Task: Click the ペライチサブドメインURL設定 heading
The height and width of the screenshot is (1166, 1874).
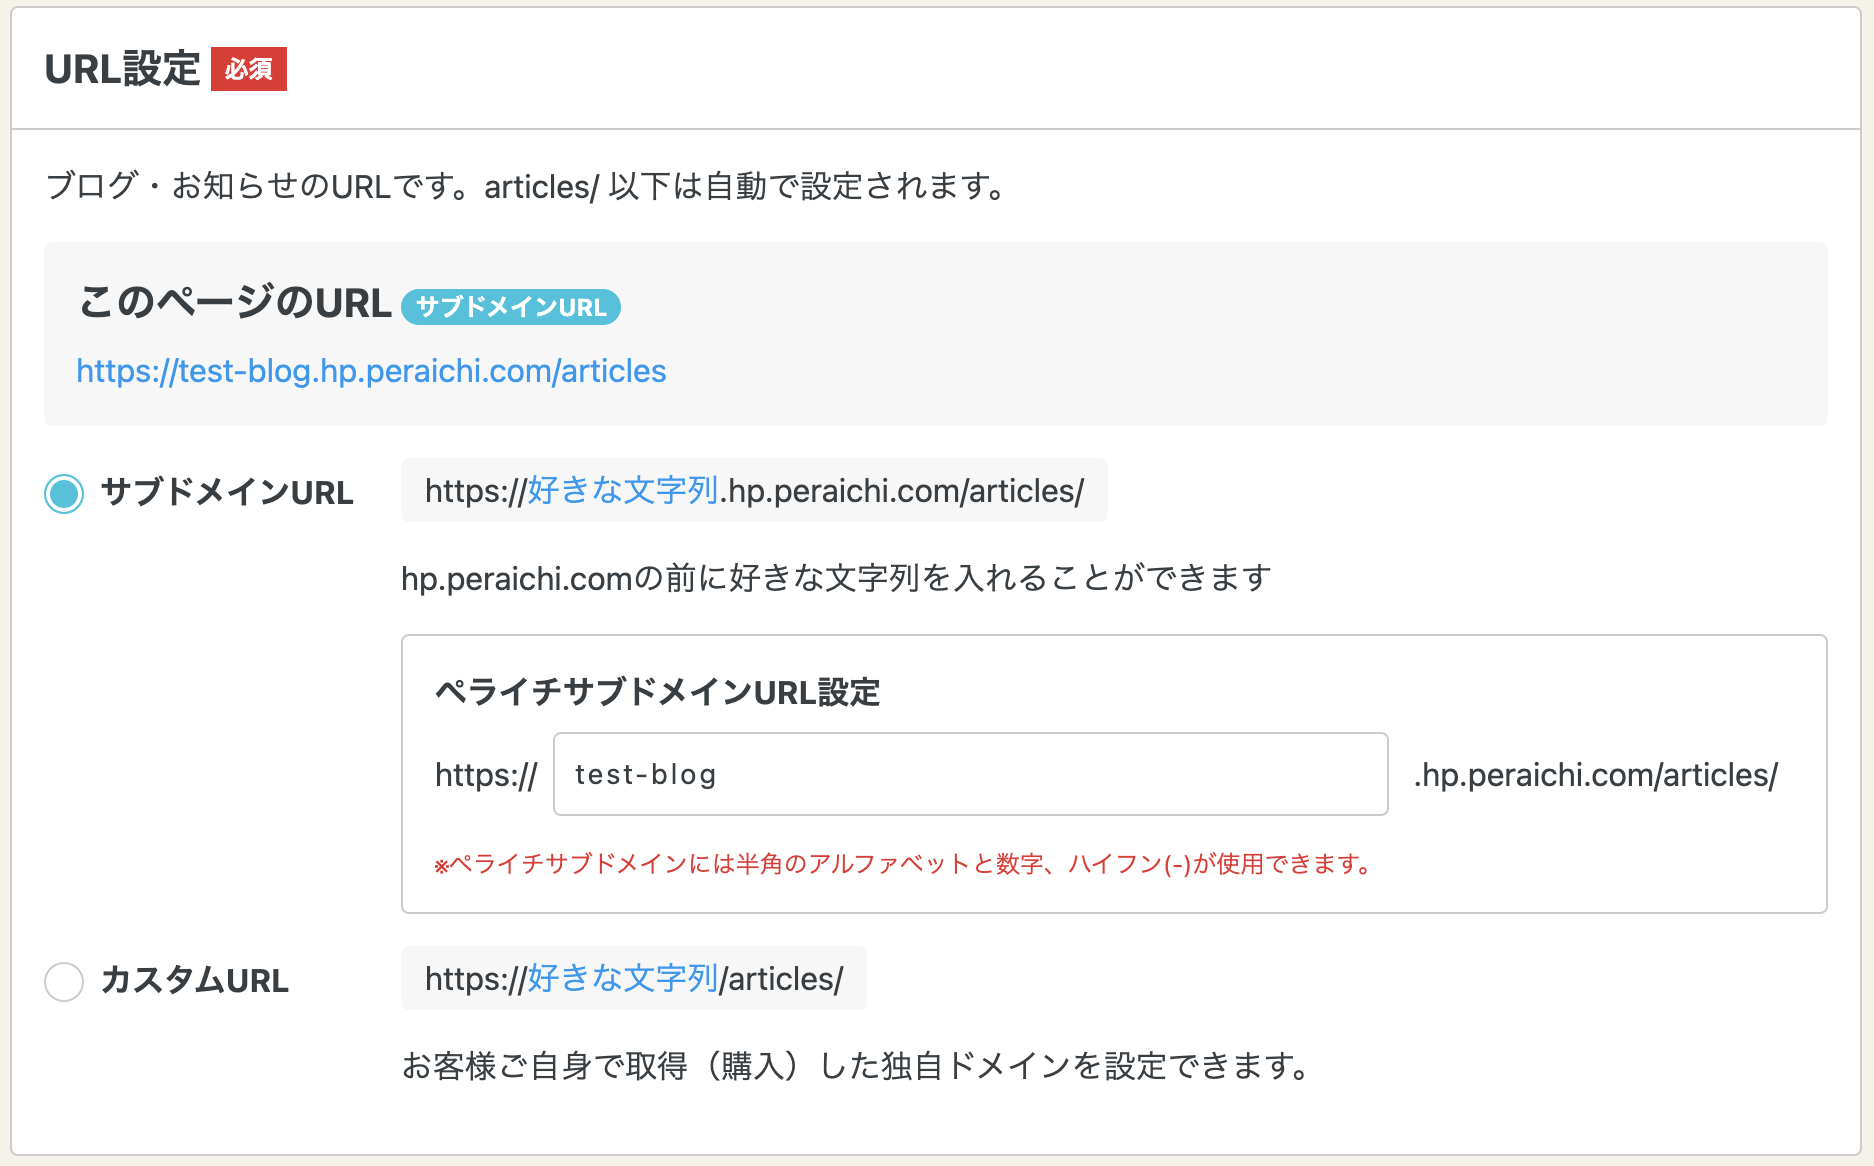Action: coord(657,692)
